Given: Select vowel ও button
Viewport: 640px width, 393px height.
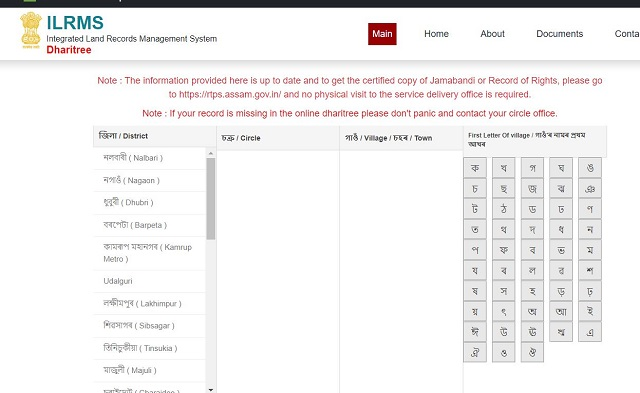Looking at the screenshot, I should tap(504, 352).
